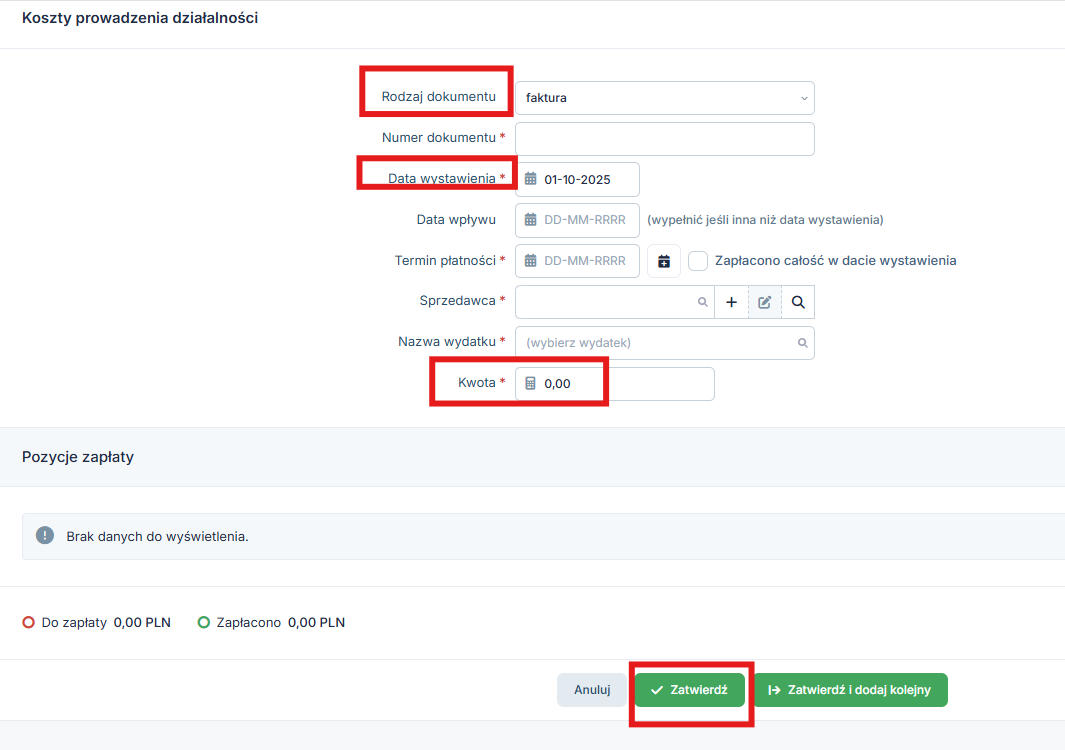Click the calculator icon in Kwota field
The height and width of the screenshot is (750, 1065).
(531, 383)
